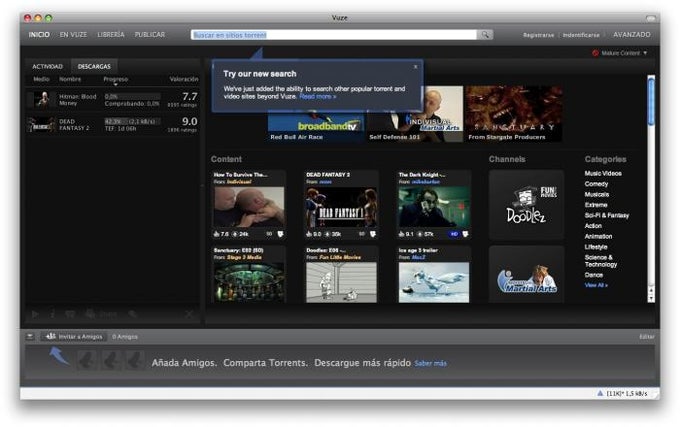
Task: Click the 'View All' categories link
Action: point(596,285)
